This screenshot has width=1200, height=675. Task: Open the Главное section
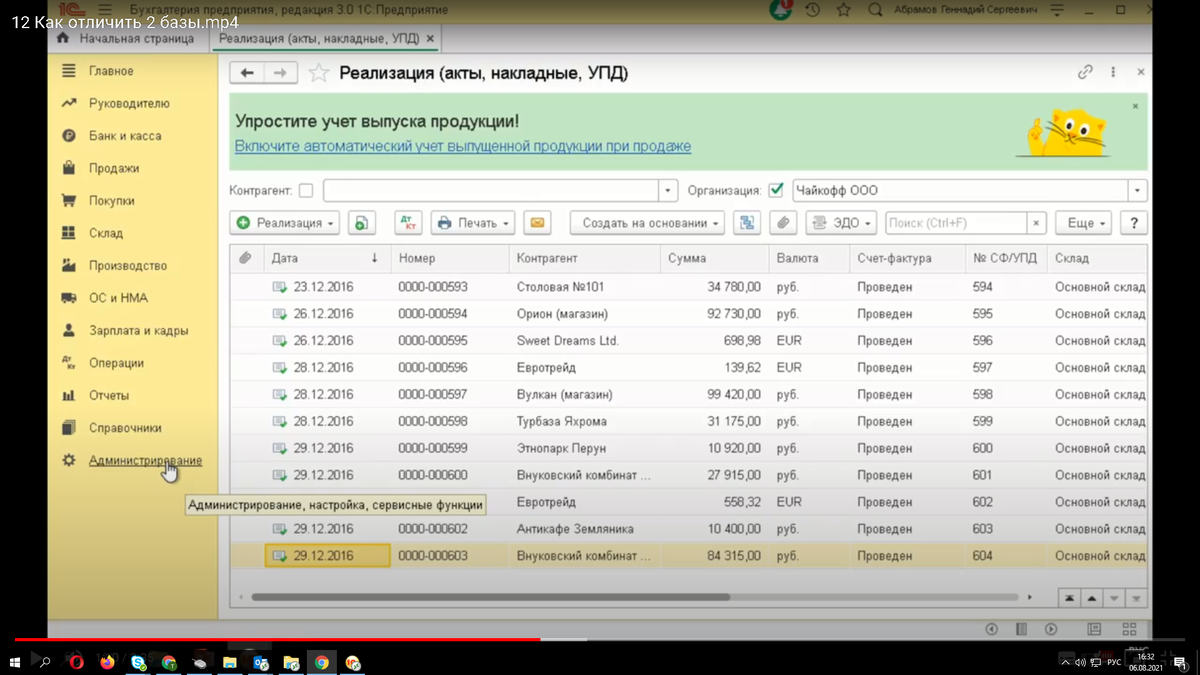(x=110, y=71)
